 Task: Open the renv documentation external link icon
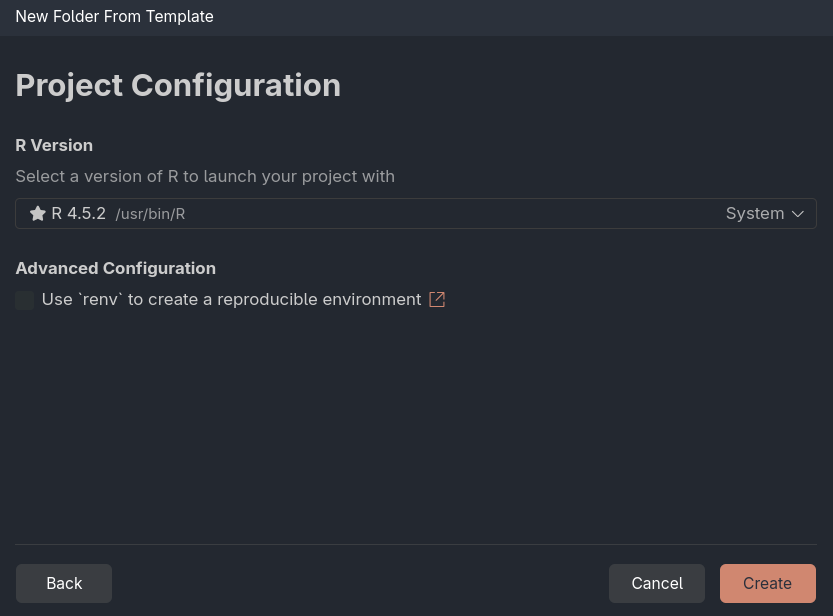(437, 299)
